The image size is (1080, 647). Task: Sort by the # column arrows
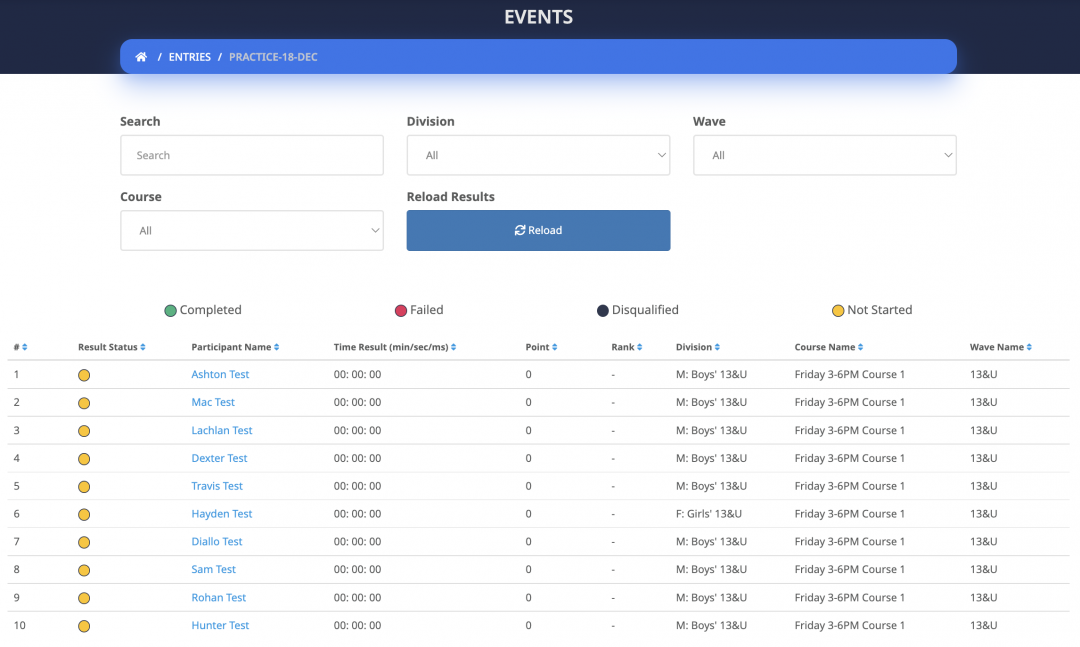[x=24, y=347]
